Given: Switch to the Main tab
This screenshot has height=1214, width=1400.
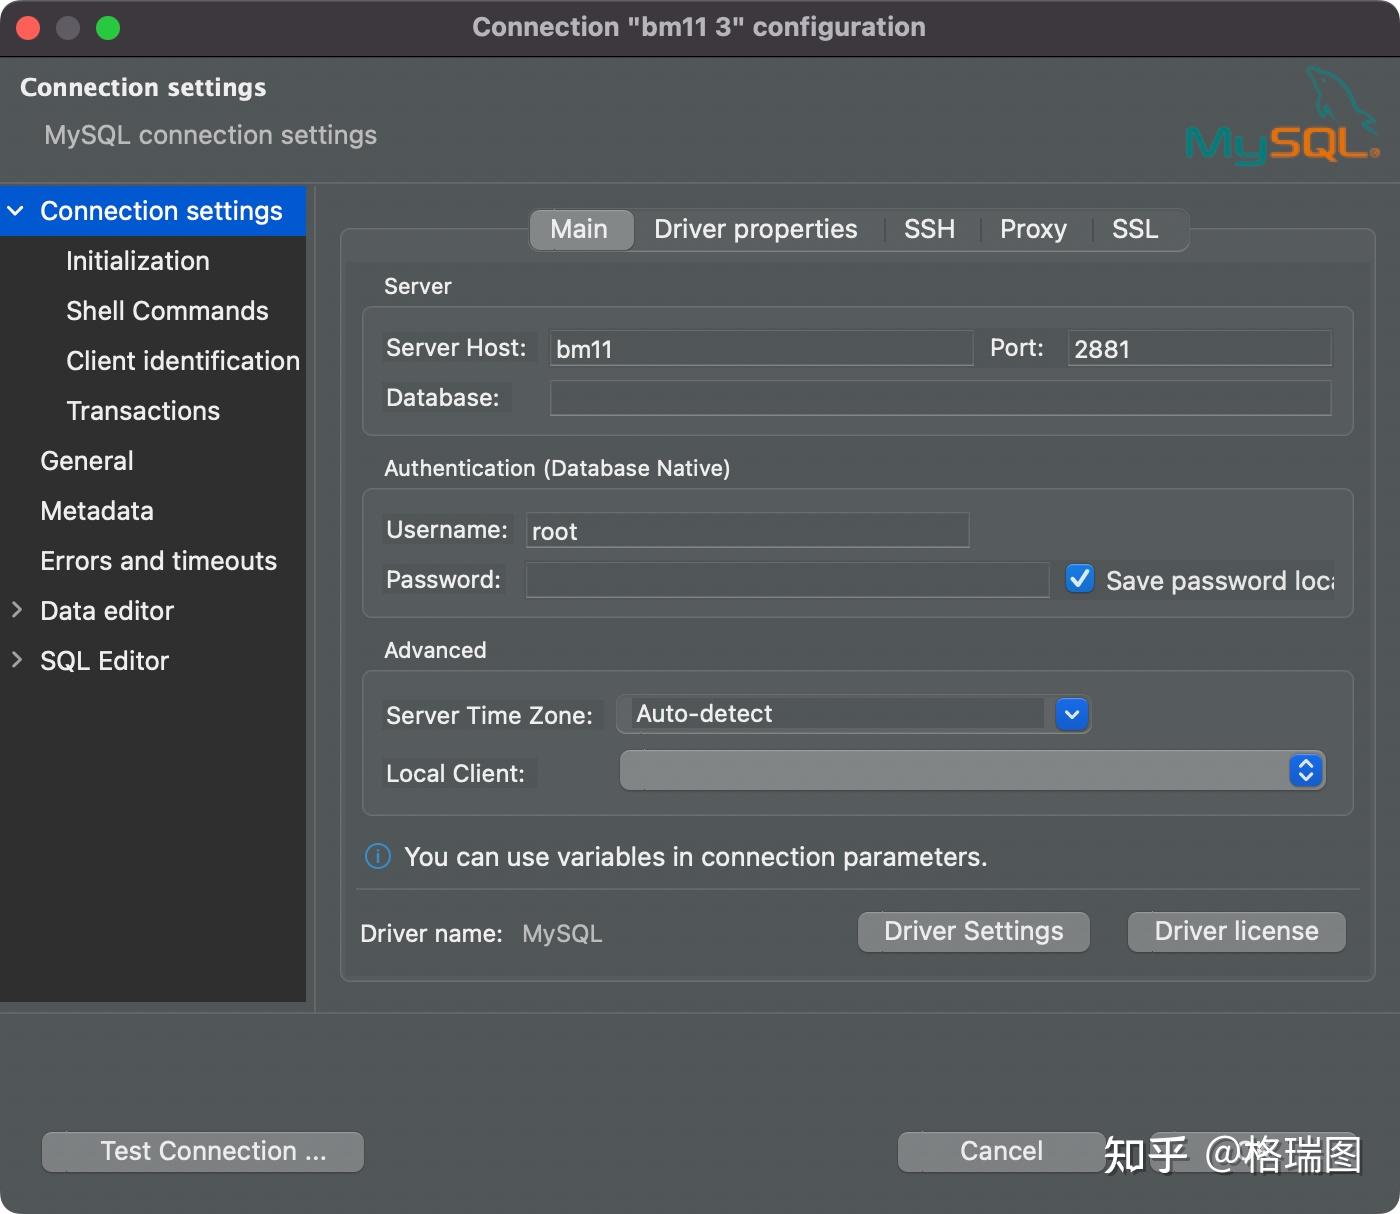Looking at the screenshot, I should 579,229.
